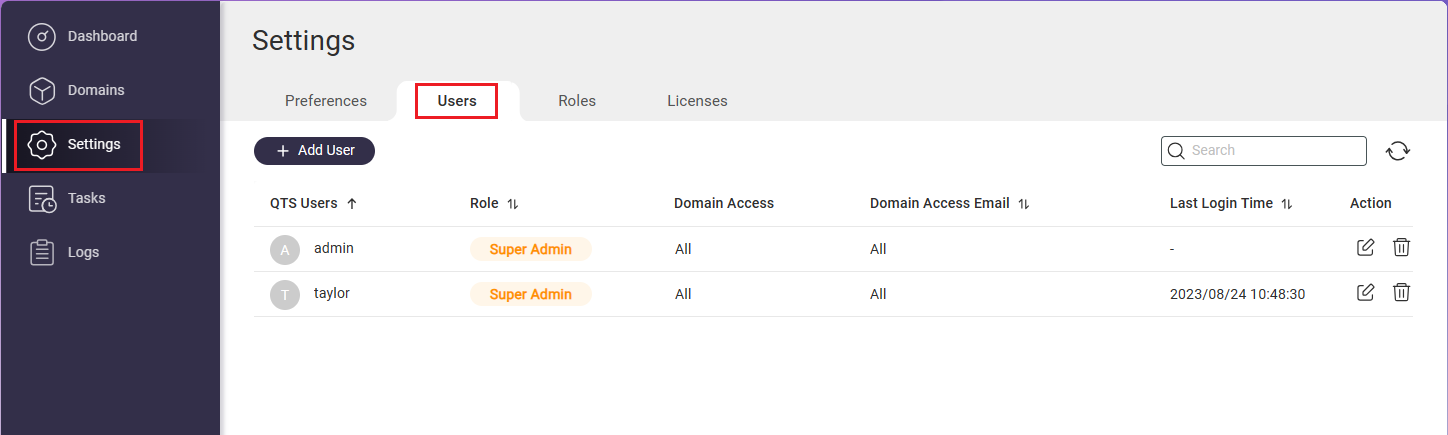Click the Search input field
Viewport: 1448px width, 435px height.
pyautogui.click(x=1272, y=151)
